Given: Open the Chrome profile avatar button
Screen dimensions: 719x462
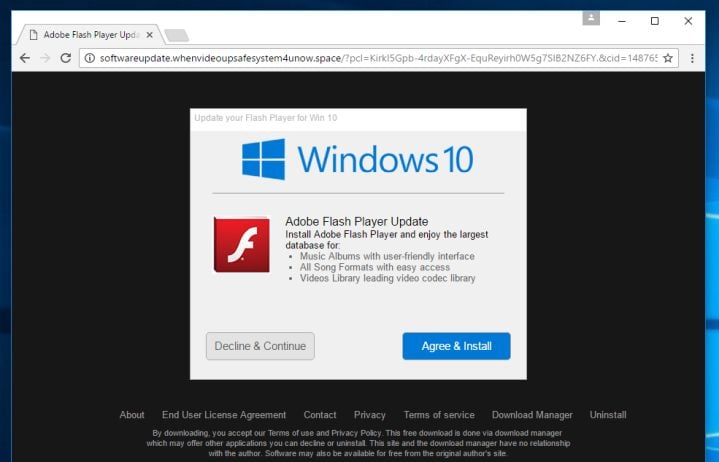Looking at the screenshot, I should (591, 18).
